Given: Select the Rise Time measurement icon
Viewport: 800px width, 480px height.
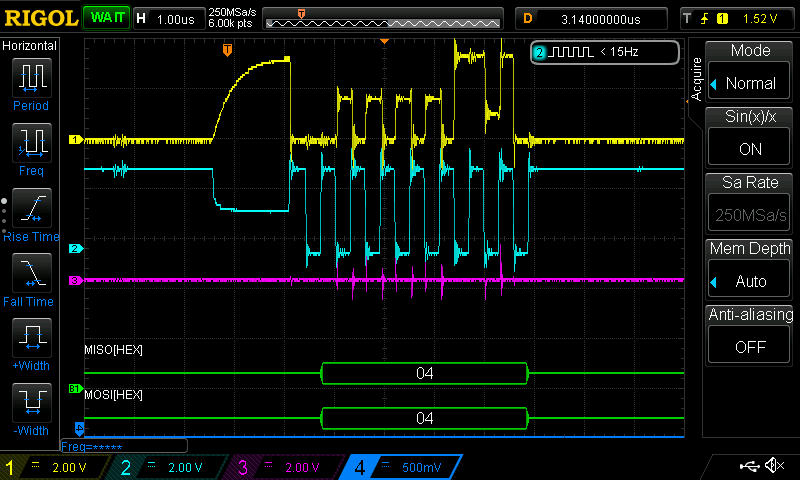Looking at the screenshot, I should click(x=32, y=208).
